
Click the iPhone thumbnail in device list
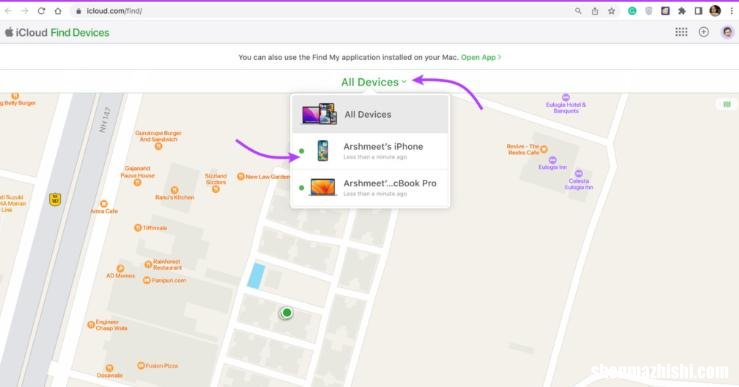[322, 151]
